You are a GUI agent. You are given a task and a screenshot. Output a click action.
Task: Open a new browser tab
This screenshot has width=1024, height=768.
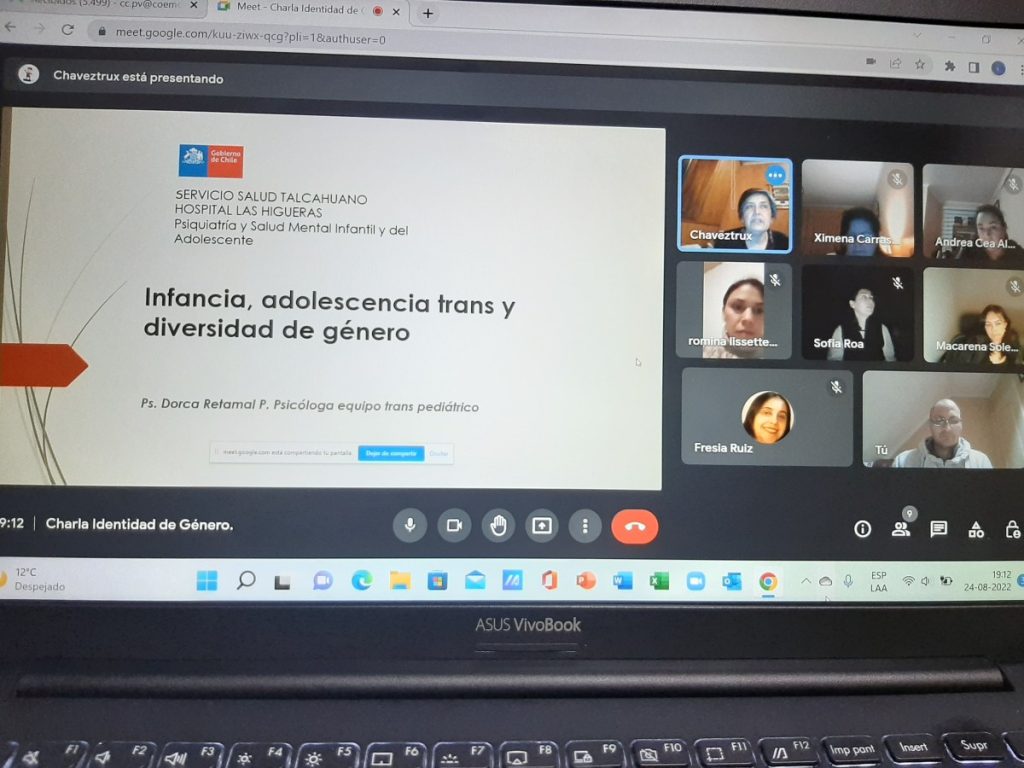tap(428, 13)
